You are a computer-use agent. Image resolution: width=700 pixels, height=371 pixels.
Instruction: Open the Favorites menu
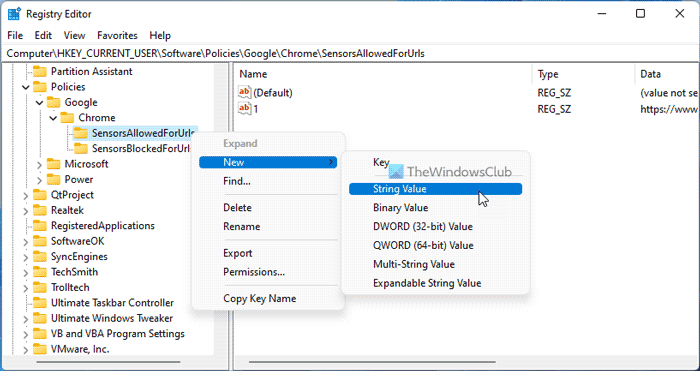(117, 35)
